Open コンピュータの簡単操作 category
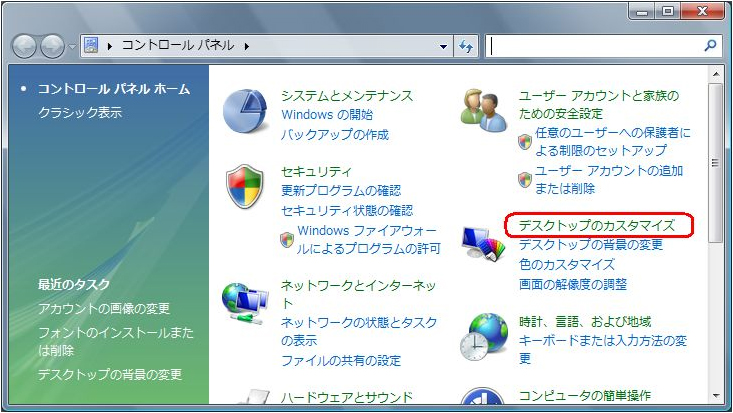The height and width of the screenshot is (413, 733). (x=585, y=396)
